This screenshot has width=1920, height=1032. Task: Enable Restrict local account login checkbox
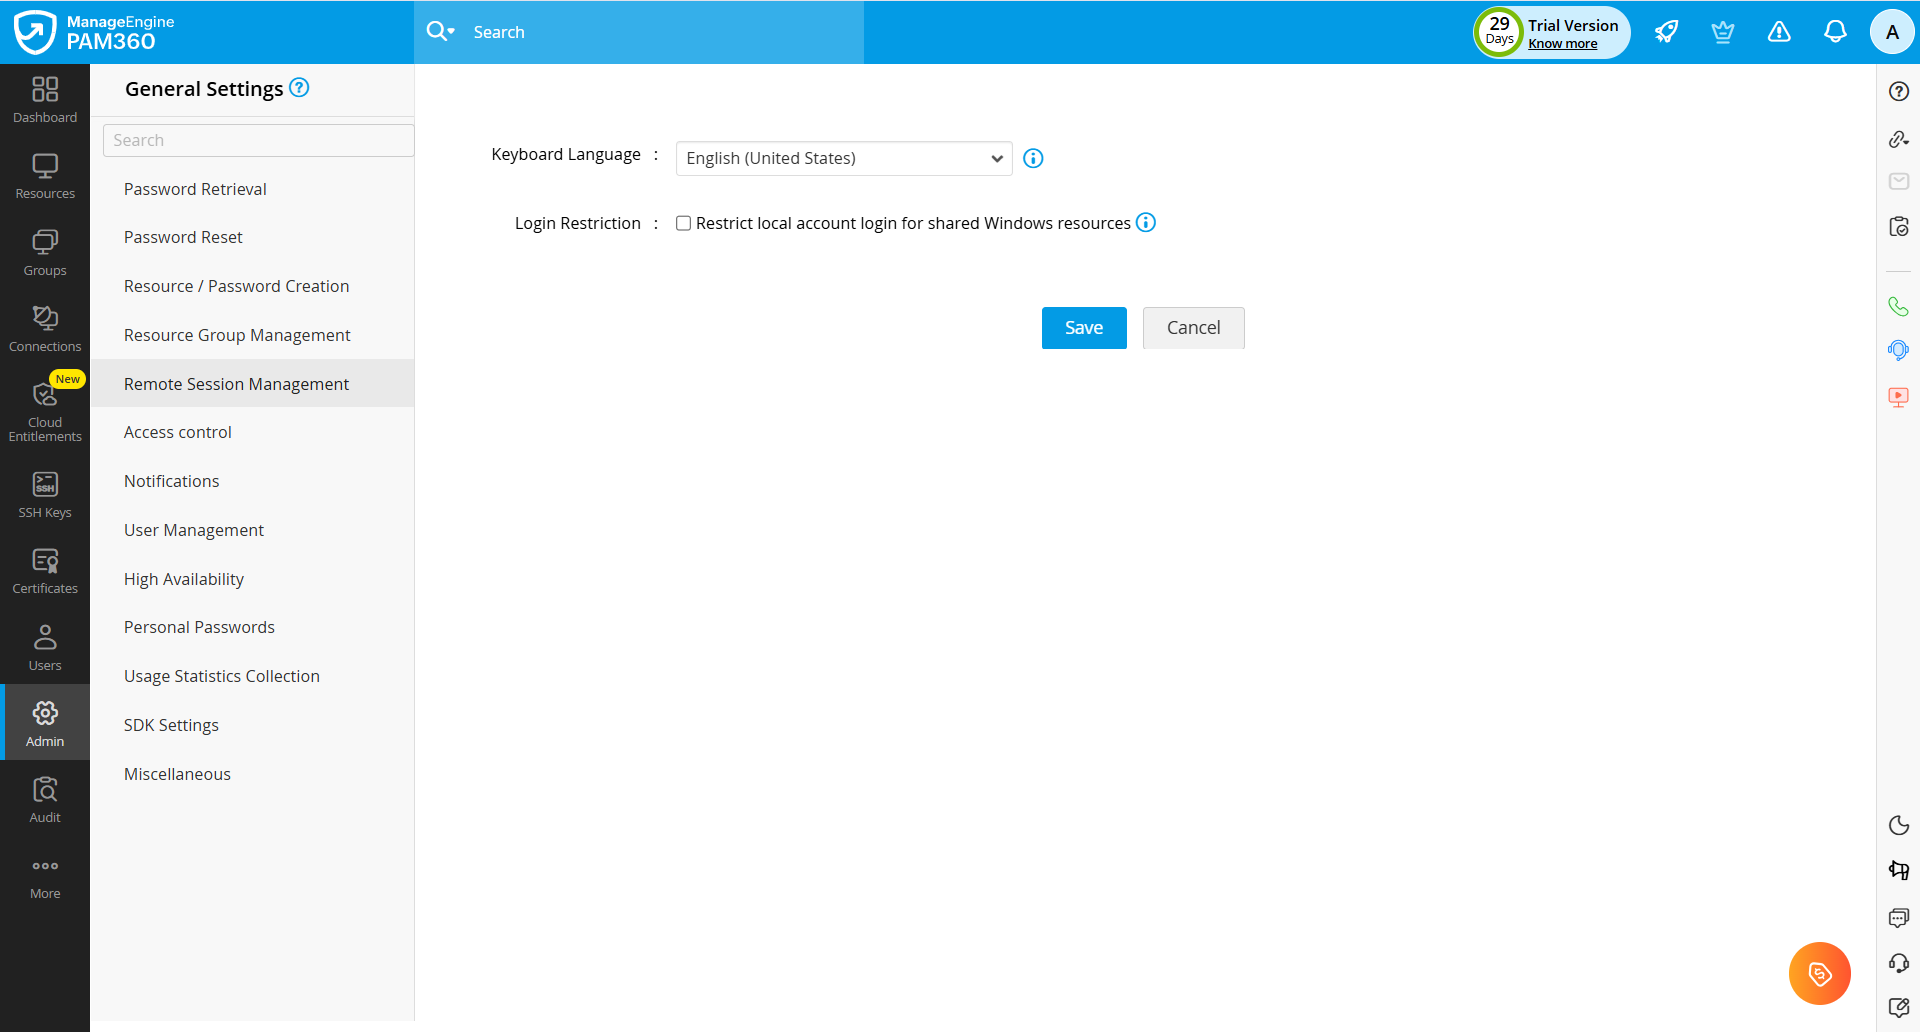click(x=683, y=223)
